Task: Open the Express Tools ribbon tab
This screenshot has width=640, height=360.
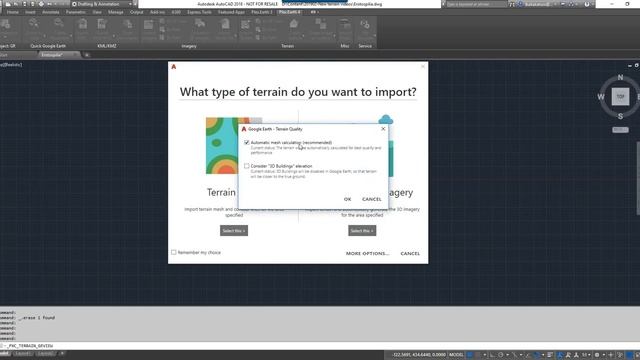Action: 199,12
